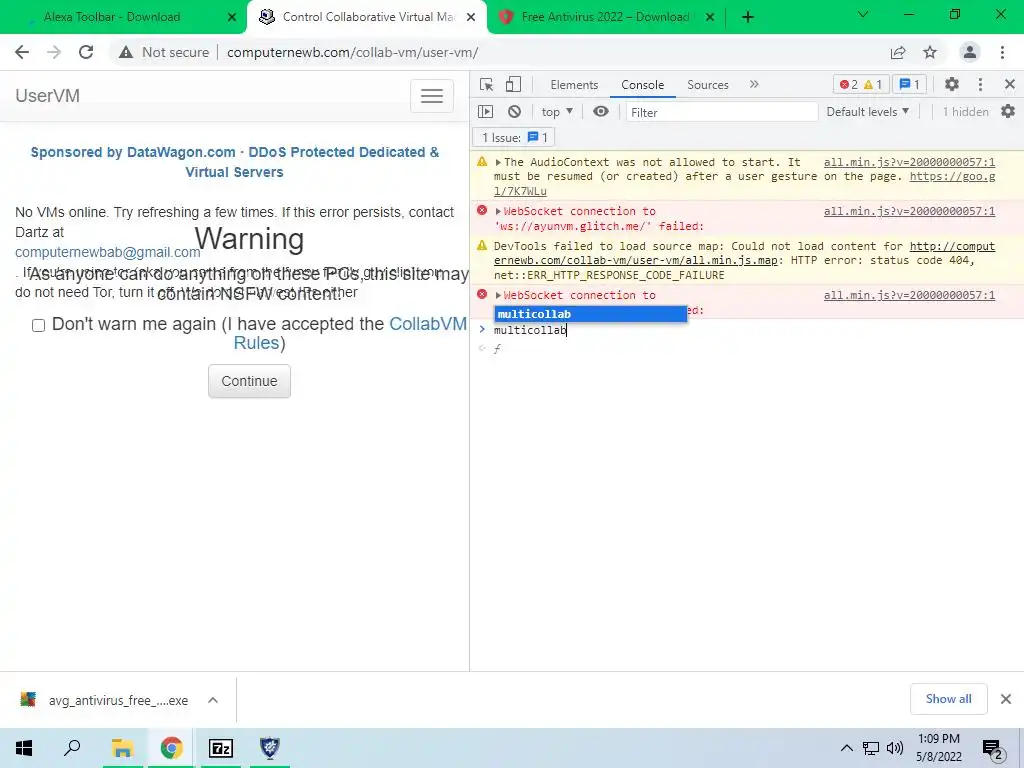Open tab search chevron
The width and height of the screenshot is (1024, 768).
pos(863,14)
